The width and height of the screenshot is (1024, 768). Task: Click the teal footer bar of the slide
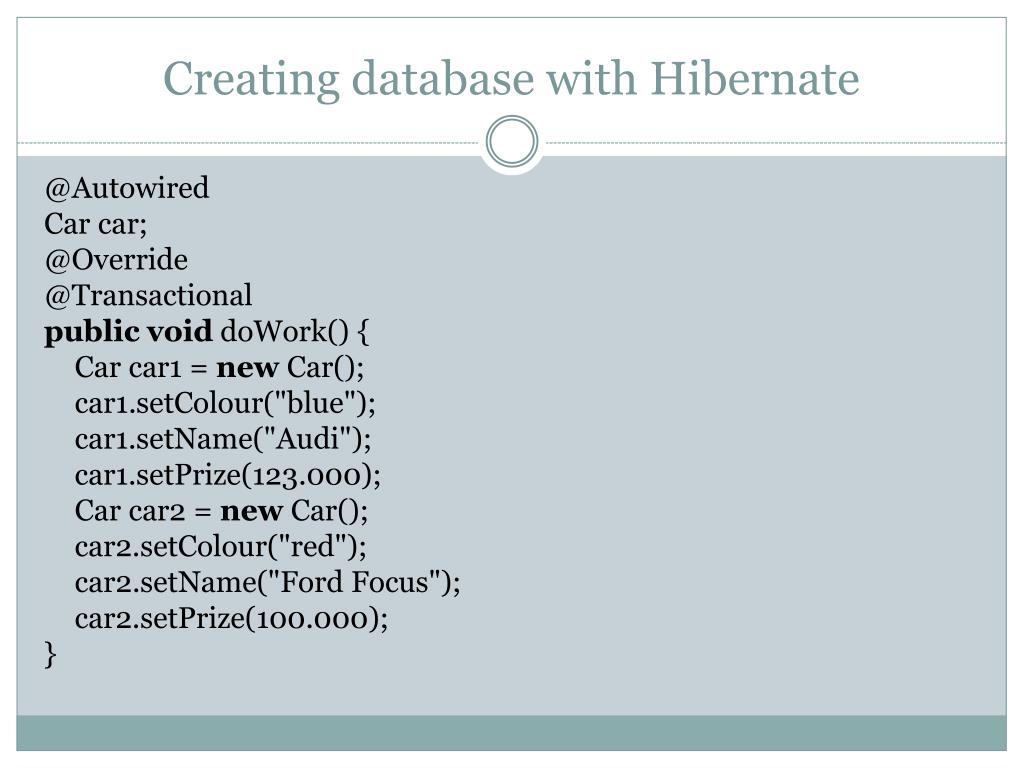(x=511, y=733)
